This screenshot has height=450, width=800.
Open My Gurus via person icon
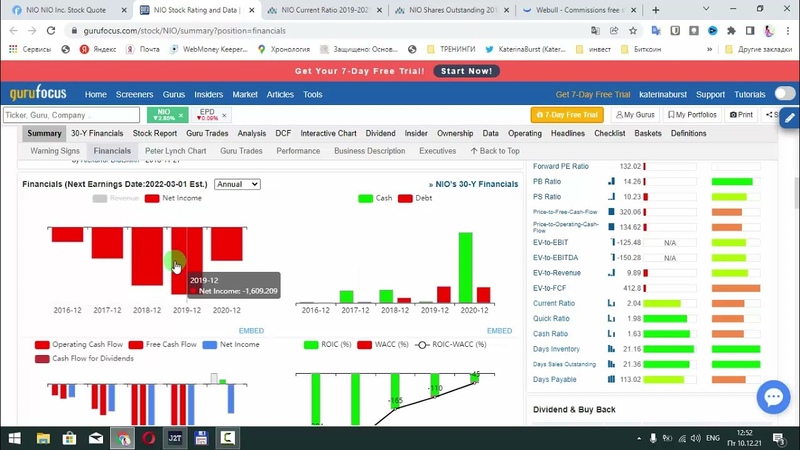(634, 115)
